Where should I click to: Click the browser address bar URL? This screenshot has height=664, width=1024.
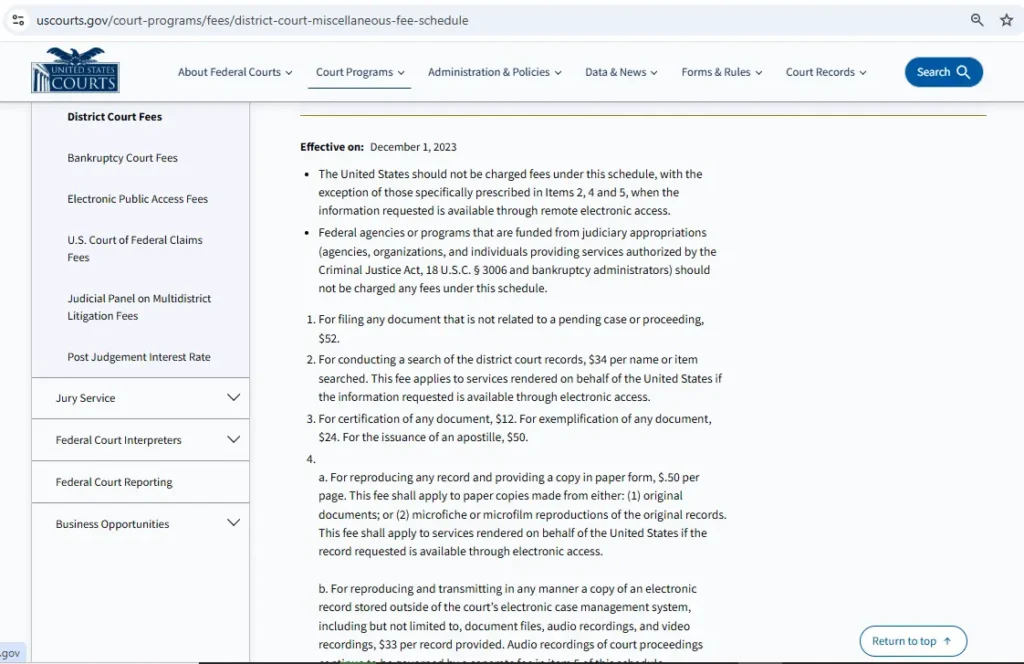click(252, 20)
